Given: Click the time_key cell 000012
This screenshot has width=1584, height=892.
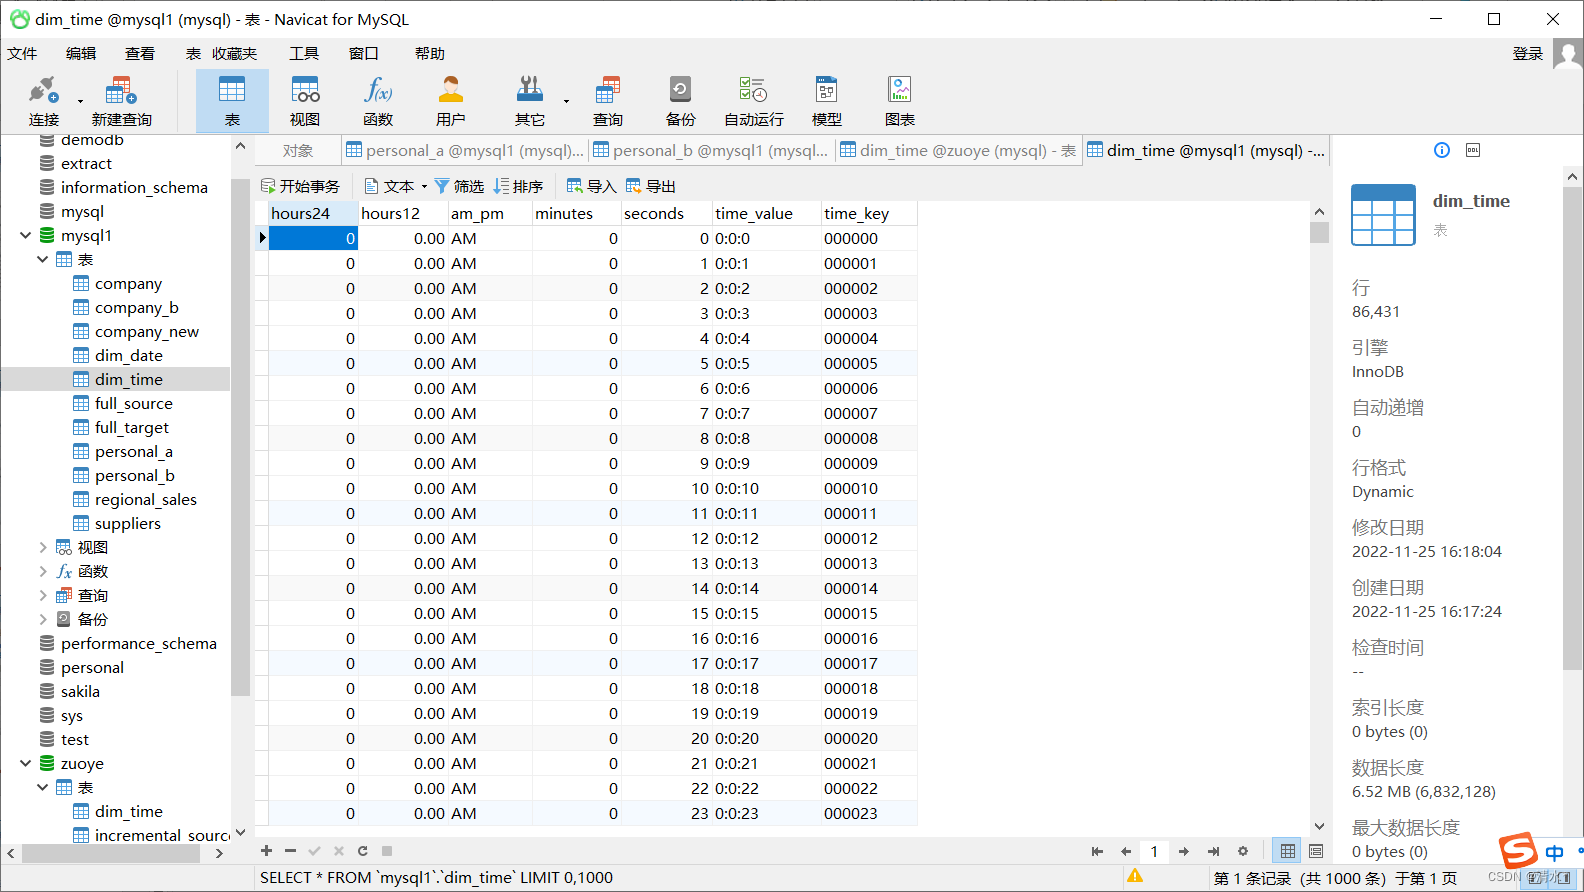Looking at the screenshot, I should tap(869, 538).
